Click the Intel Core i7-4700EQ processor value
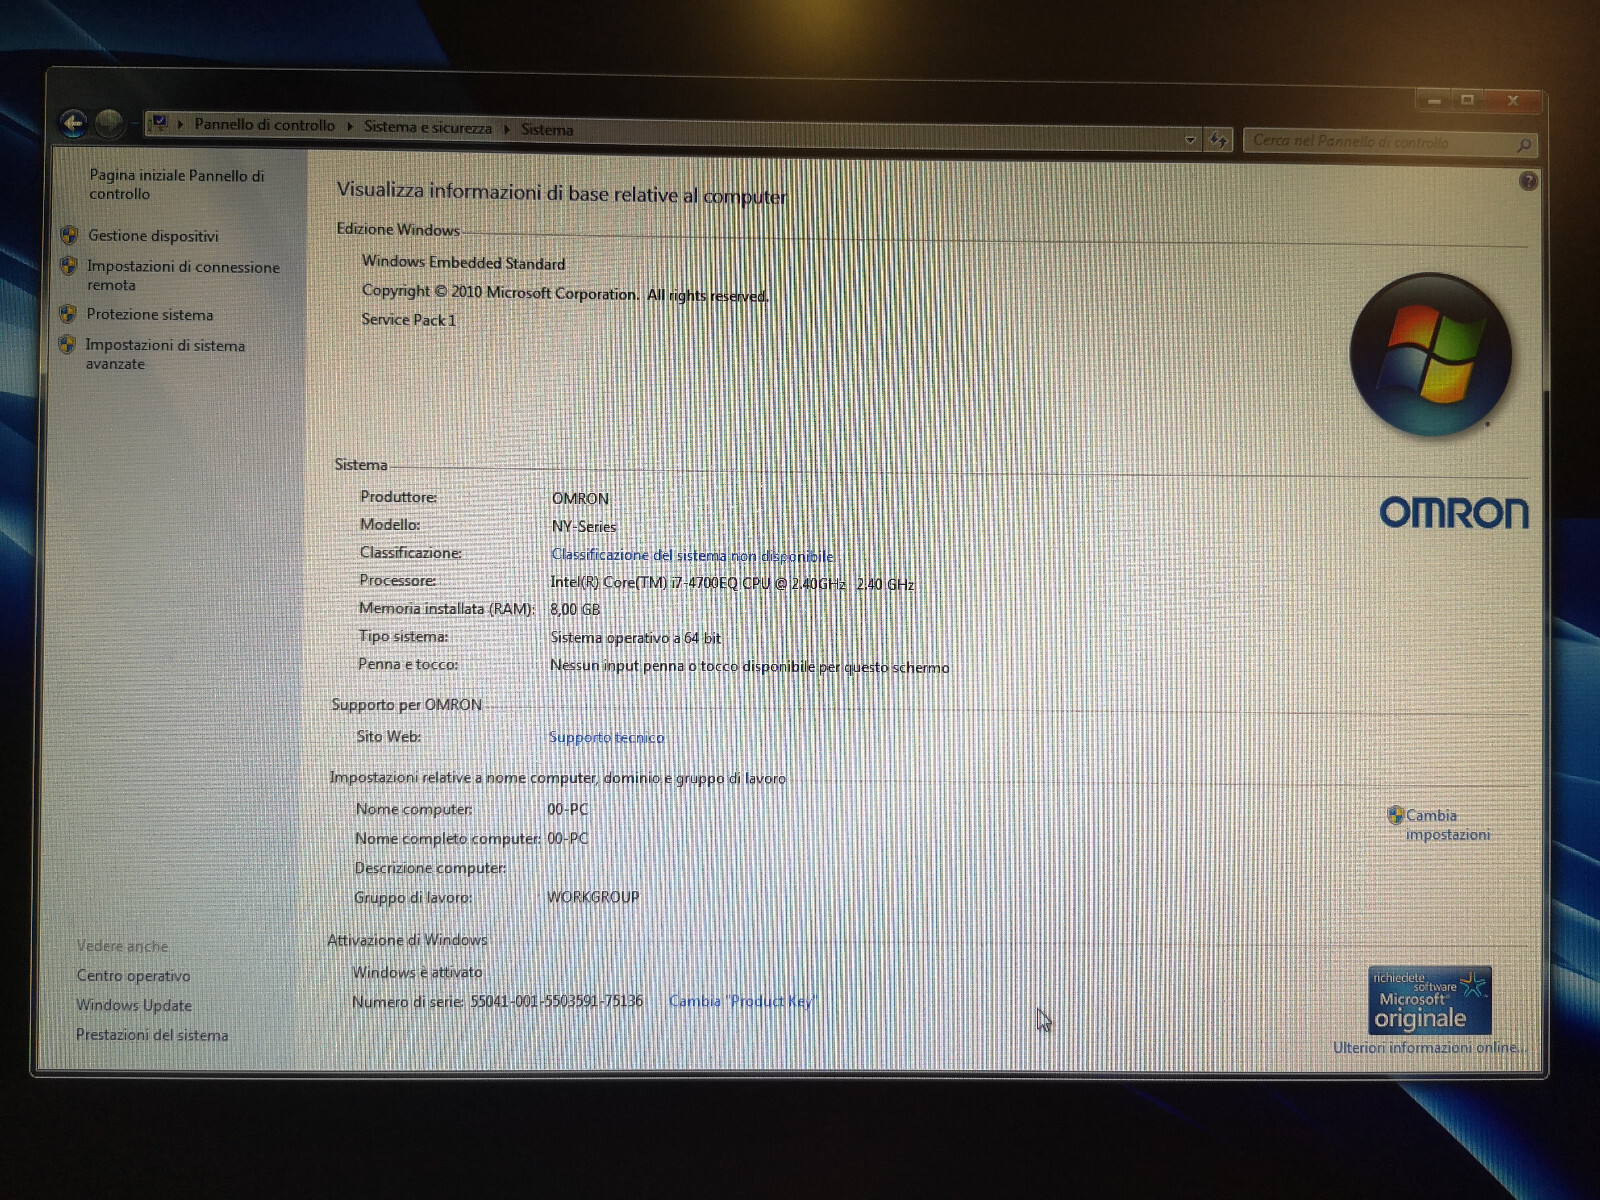Screen dimensions: 1600x1200 point(732,583)
